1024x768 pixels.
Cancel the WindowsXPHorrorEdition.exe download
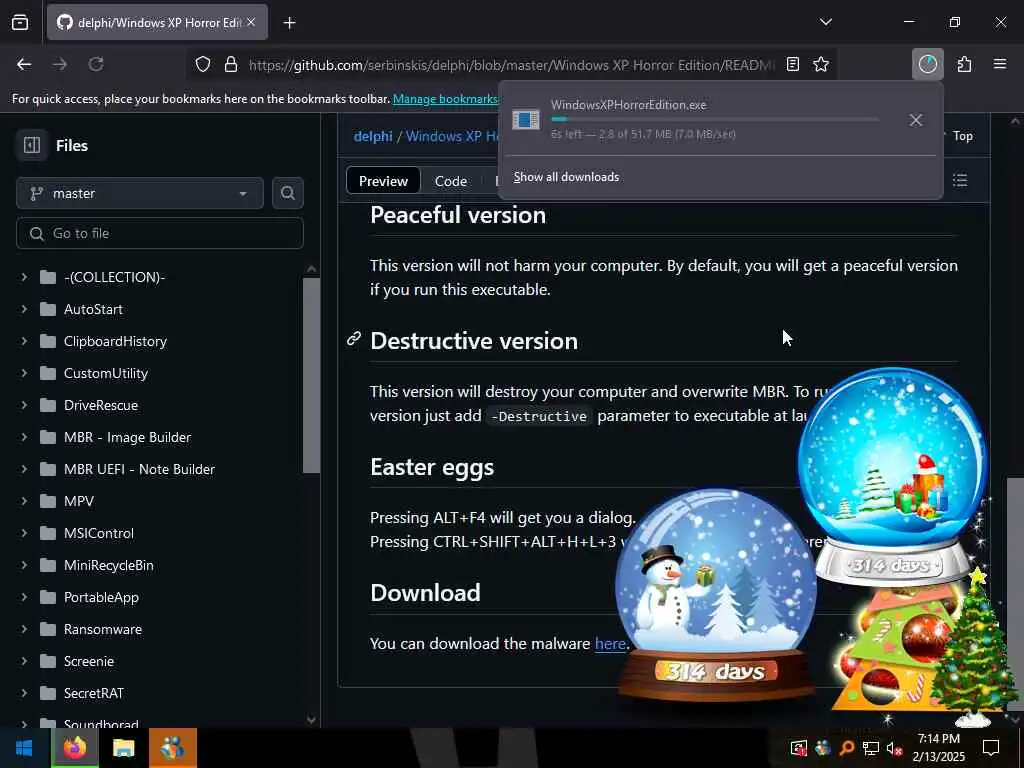[916, 120]
